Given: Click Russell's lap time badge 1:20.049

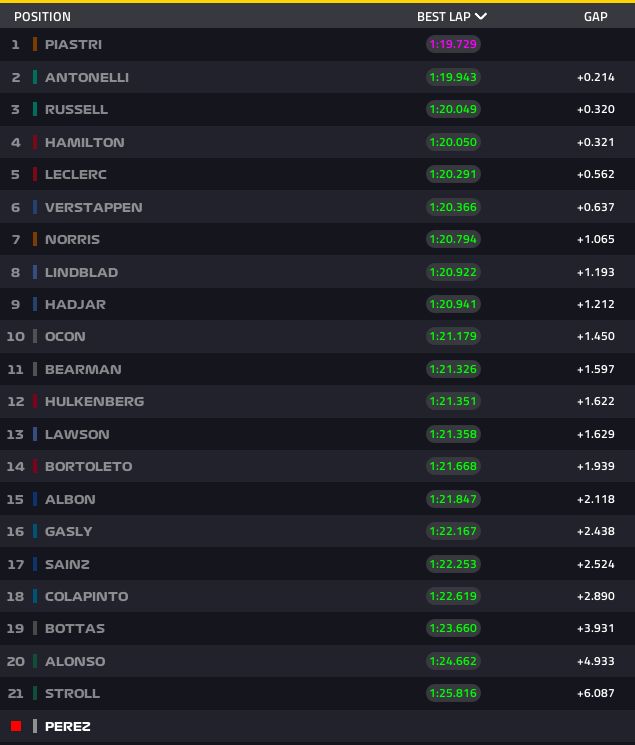Looking at the screenshot, I should pyautogui.click(x=453, y=109).
